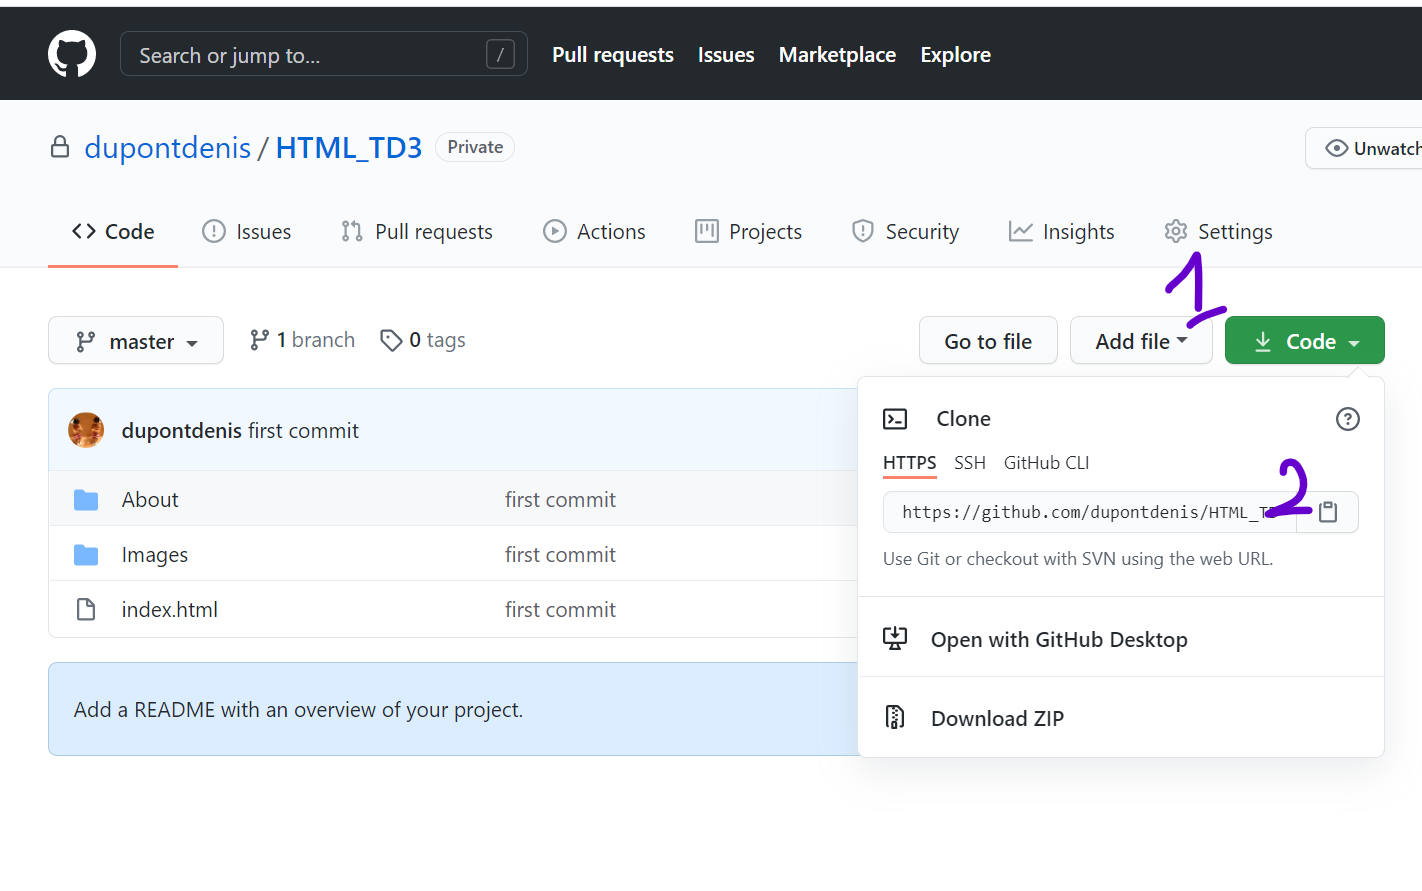Screen dimensions: 1422x891
Task: Click the ZIP file icon
Action: pos(895,717)
